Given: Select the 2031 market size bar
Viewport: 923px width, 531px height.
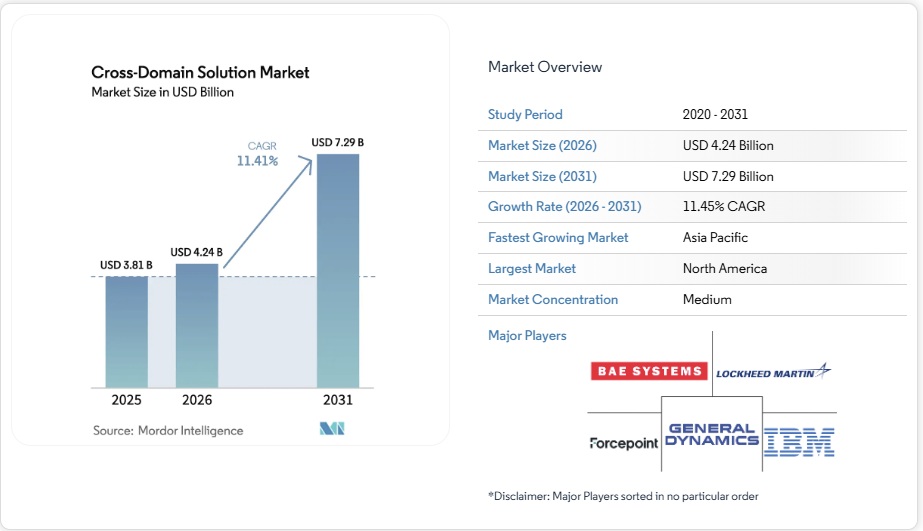Looking at the screenshot, I should point(337,270).
